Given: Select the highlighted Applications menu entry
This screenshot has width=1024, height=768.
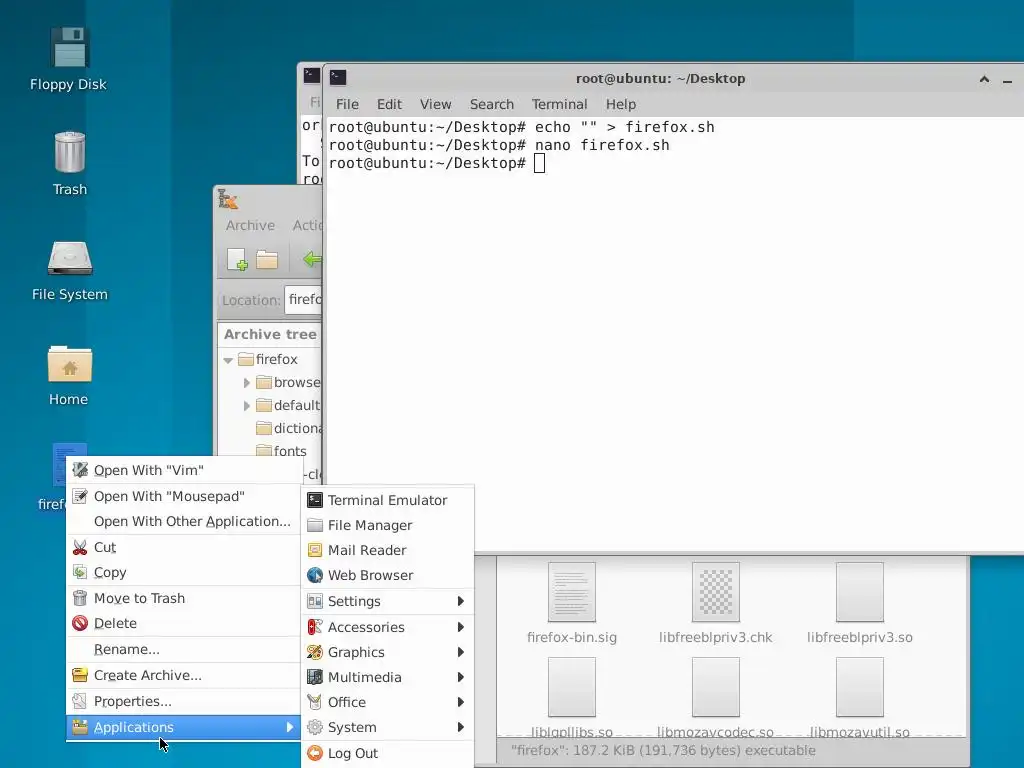Looking at the screenshot, I should (x=183, y=727).
